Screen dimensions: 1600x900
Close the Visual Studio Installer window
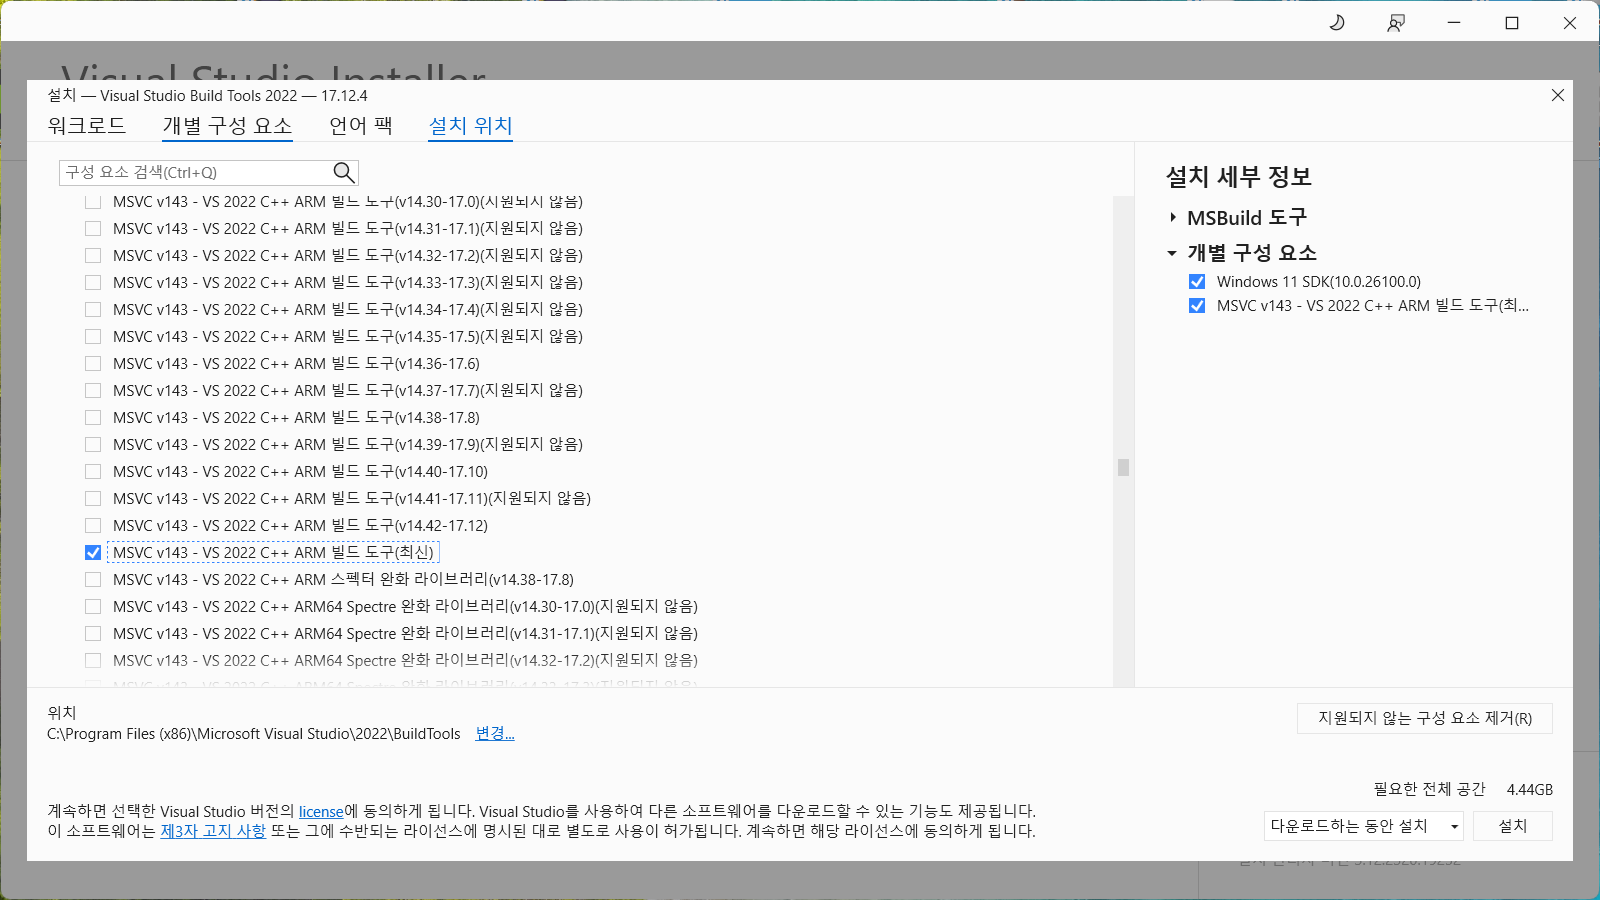[1570, 22]
